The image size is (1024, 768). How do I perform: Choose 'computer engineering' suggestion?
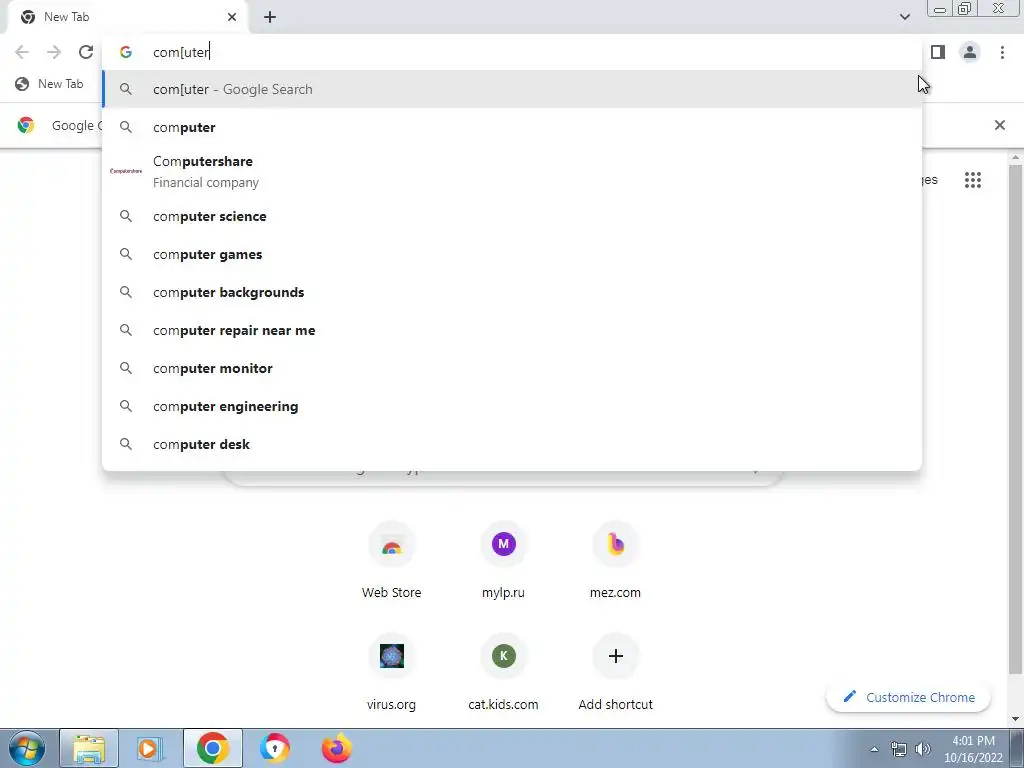[x=512, y=406]
